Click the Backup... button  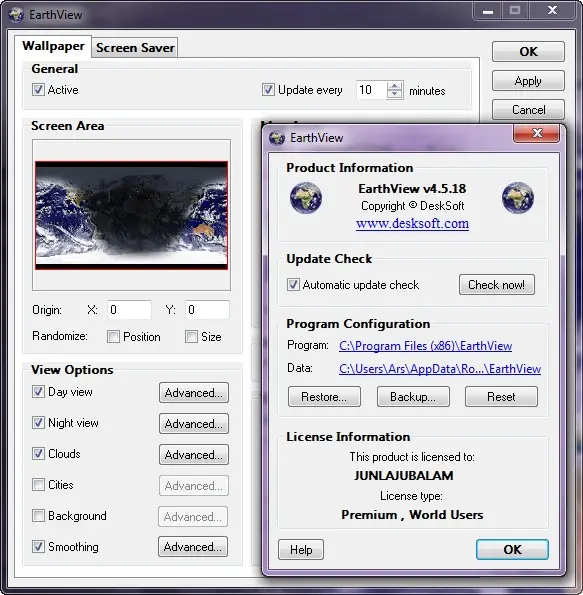click(413, 397)
